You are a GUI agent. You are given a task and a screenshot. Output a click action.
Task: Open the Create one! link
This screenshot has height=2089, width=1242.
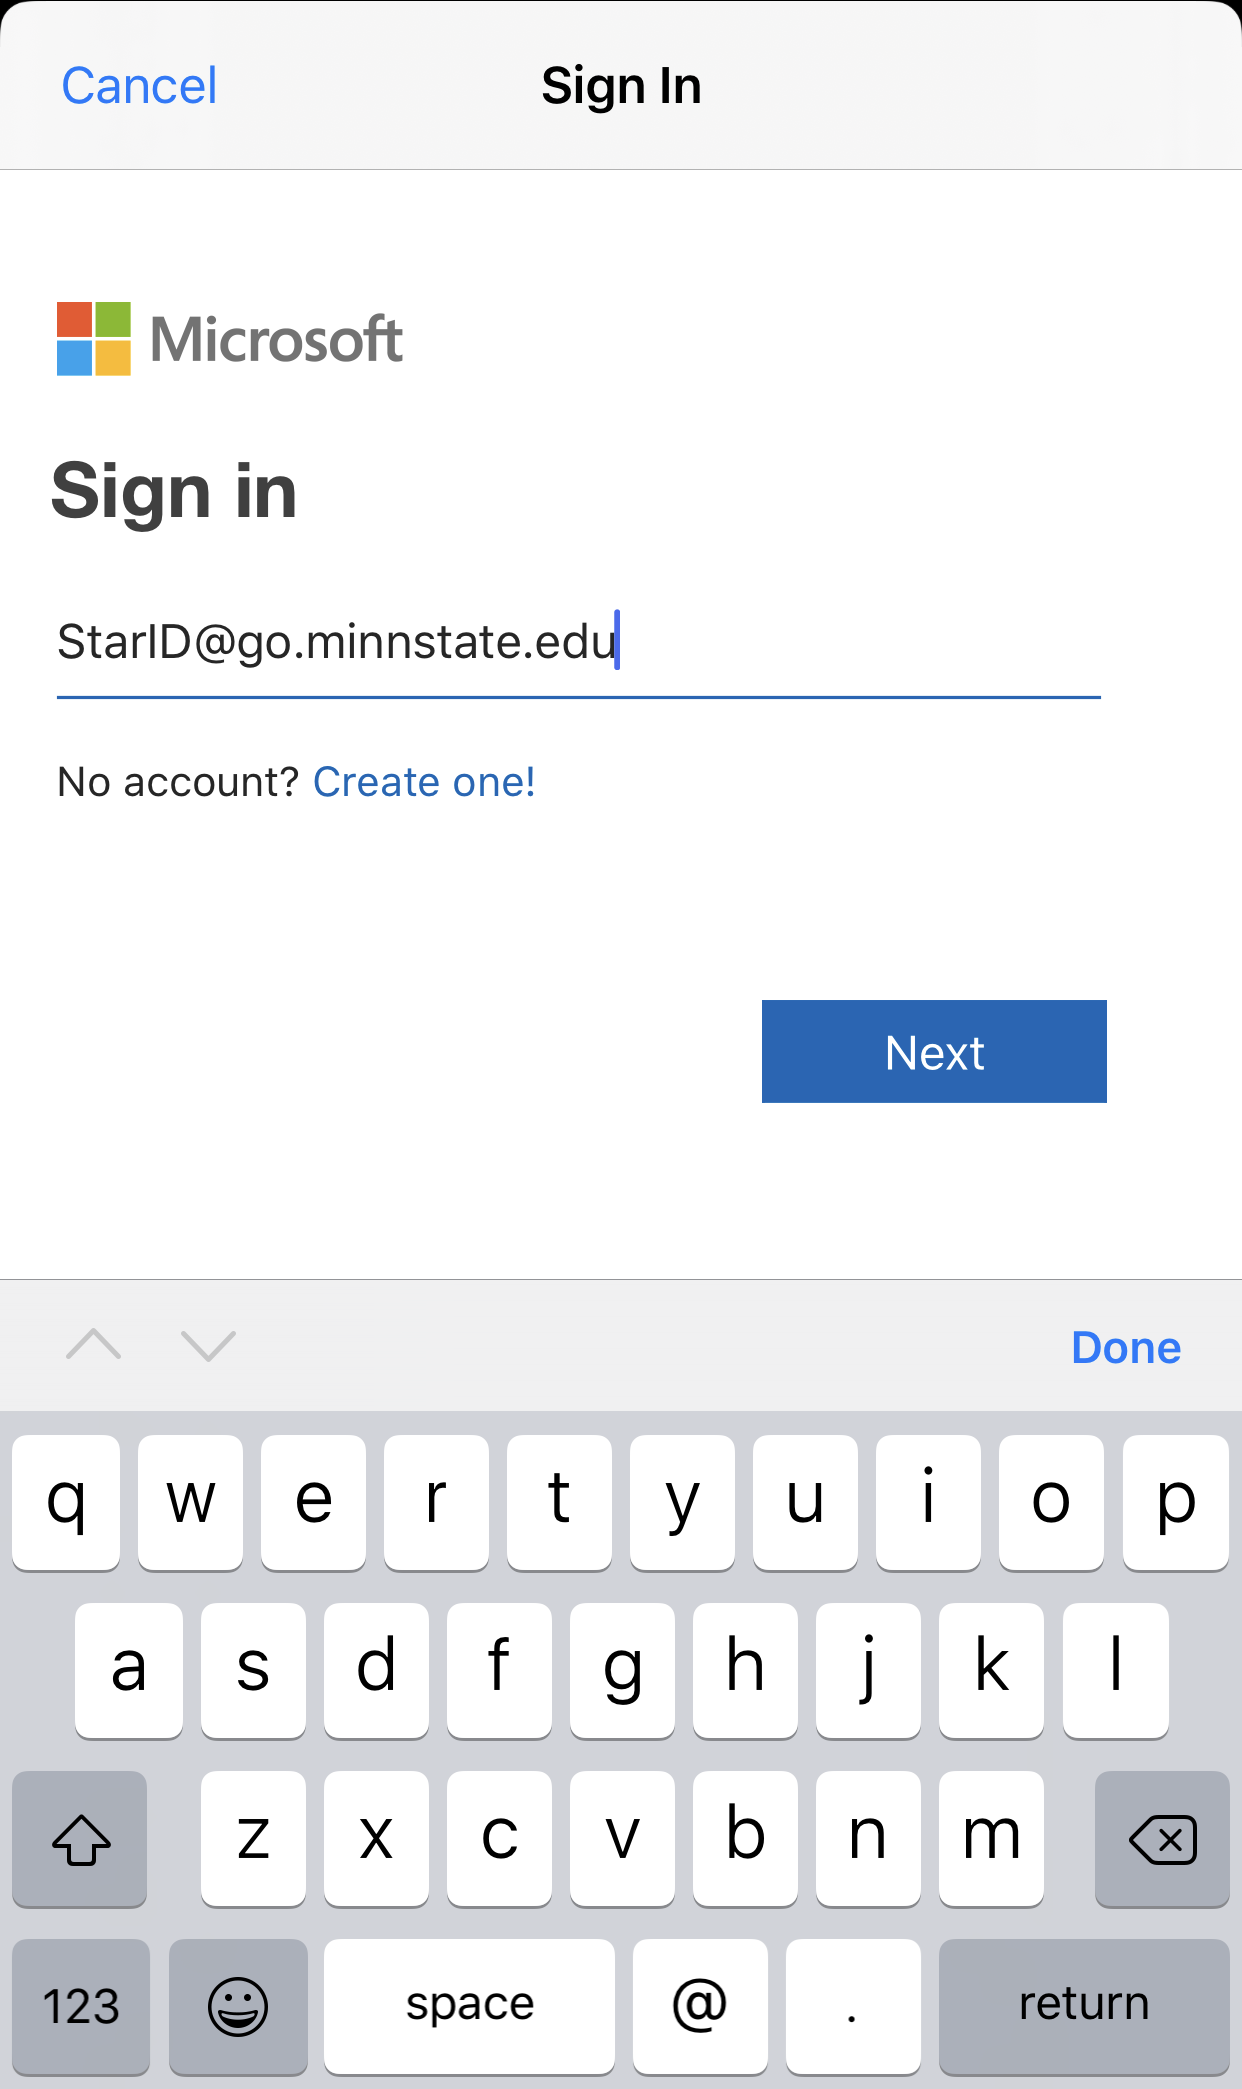[424, 782]
